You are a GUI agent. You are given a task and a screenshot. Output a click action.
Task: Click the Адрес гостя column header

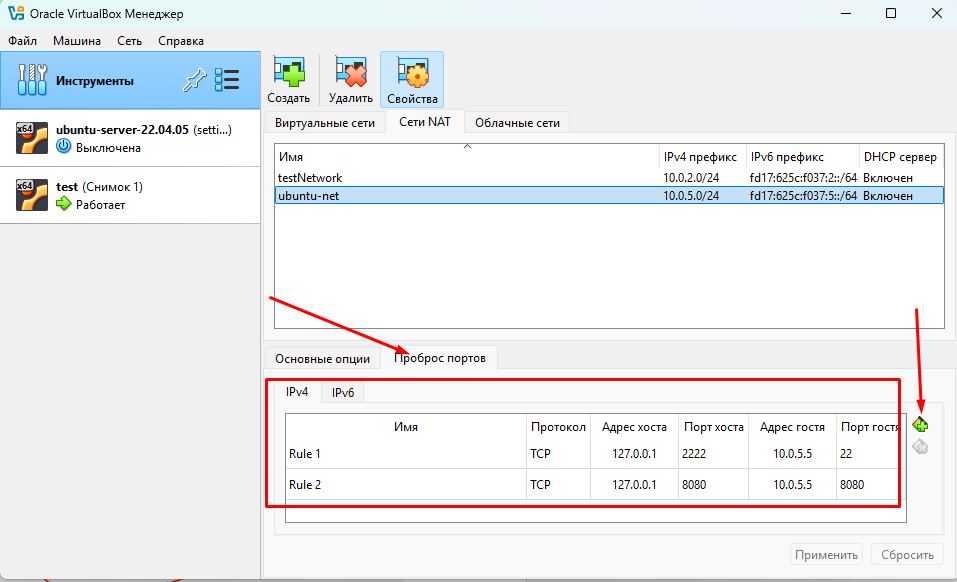tap(792, 427)
